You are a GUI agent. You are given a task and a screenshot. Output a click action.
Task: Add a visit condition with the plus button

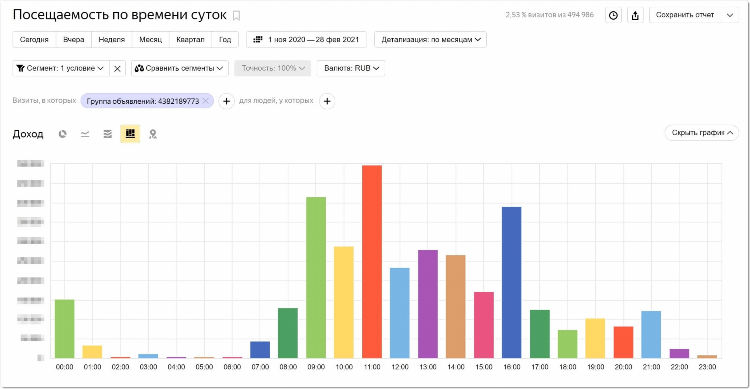pos(226,101)
